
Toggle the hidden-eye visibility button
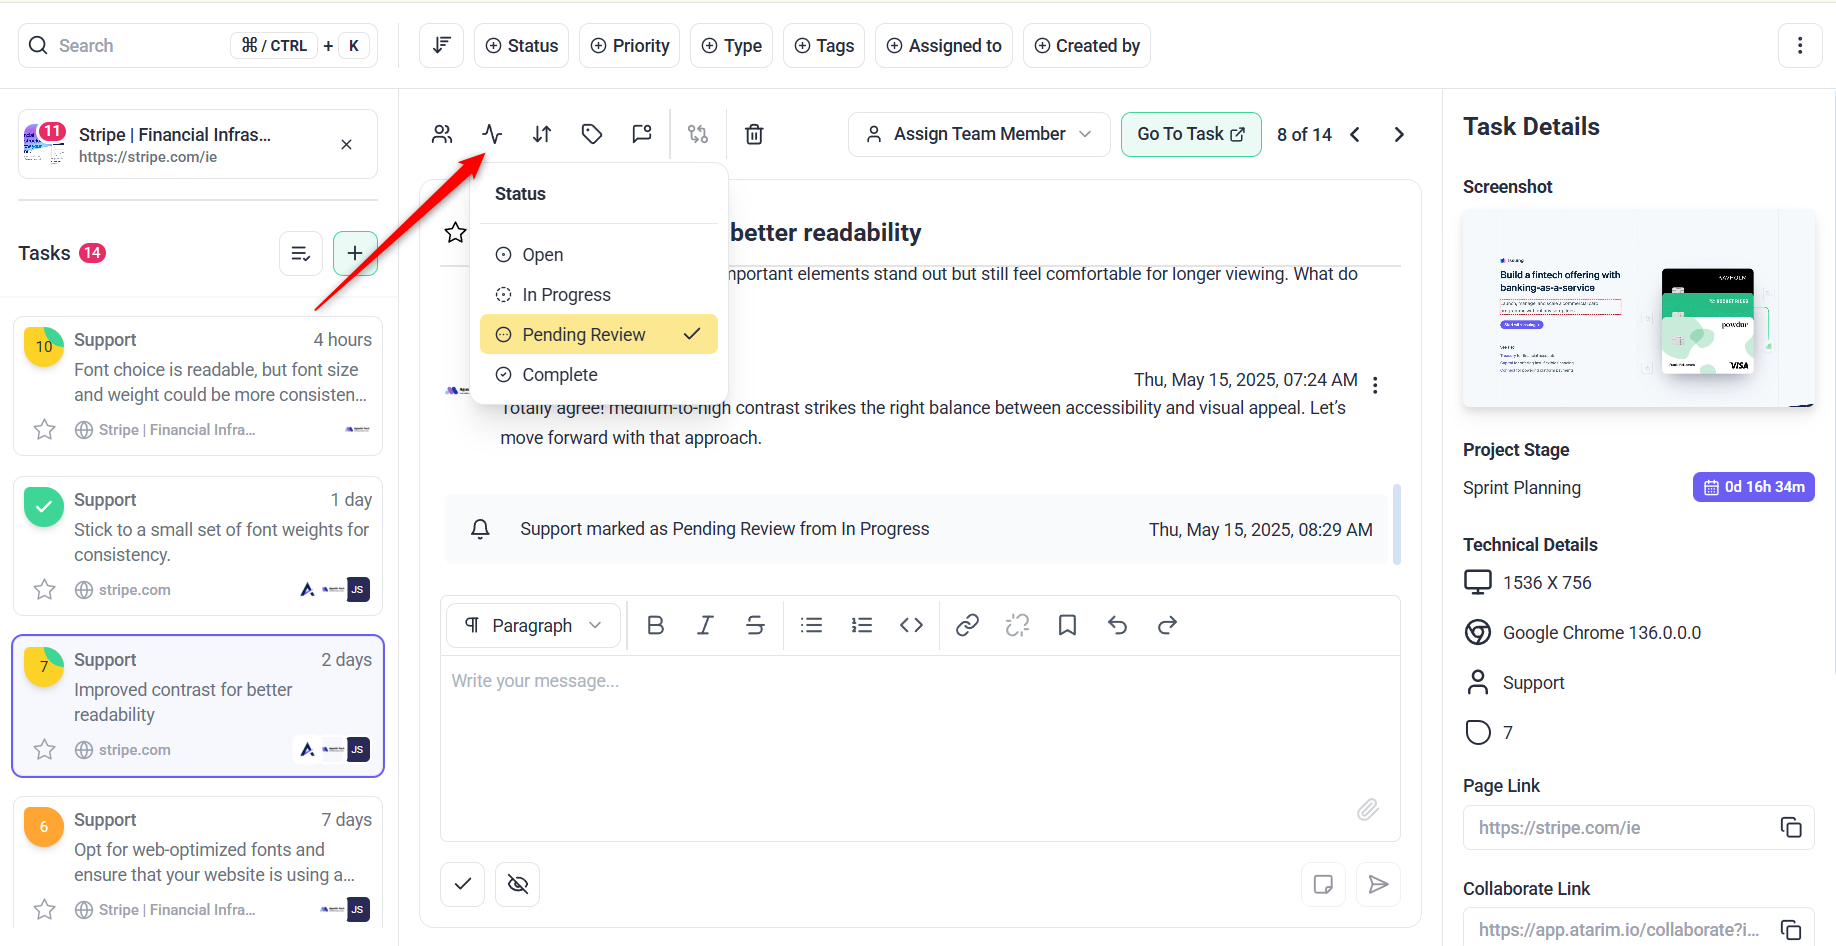pos(518,884)
